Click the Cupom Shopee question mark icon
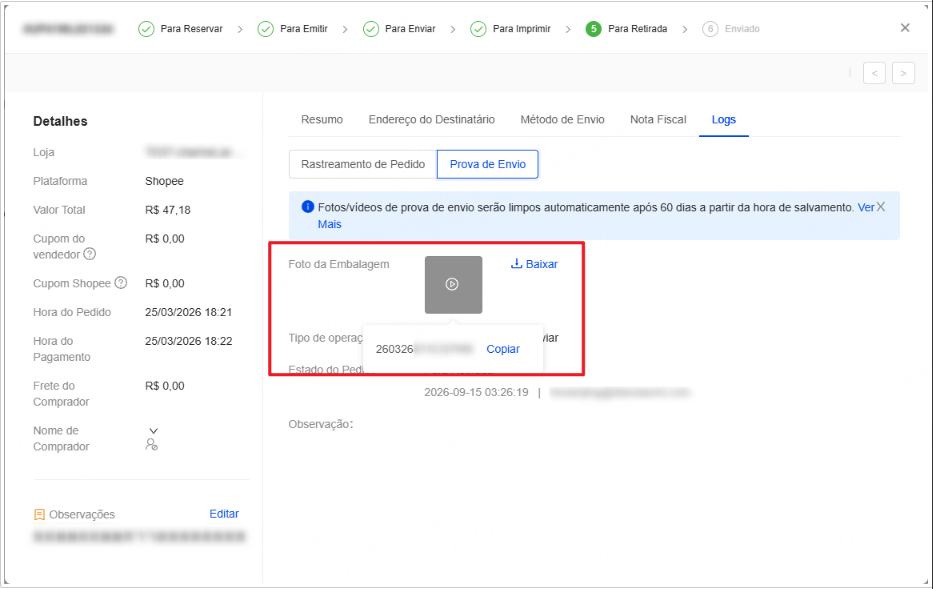 (x=121, y=283)
